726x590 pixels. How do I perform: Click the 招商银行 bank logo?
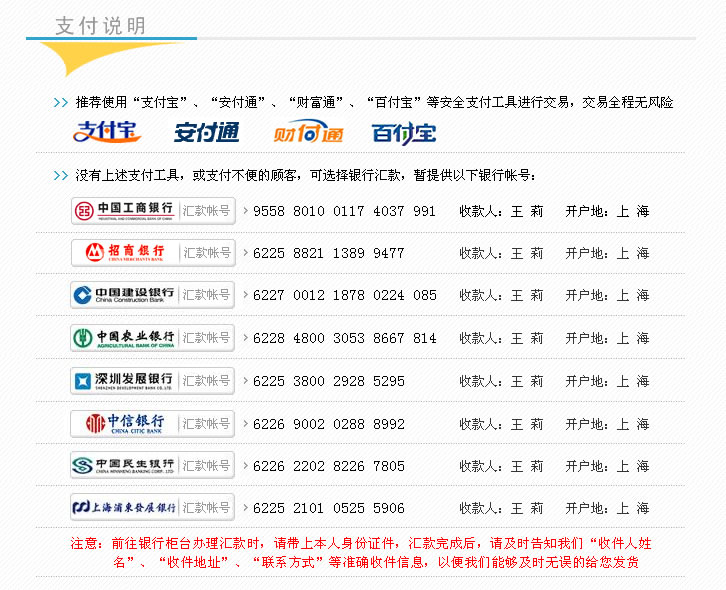point(125,253)
